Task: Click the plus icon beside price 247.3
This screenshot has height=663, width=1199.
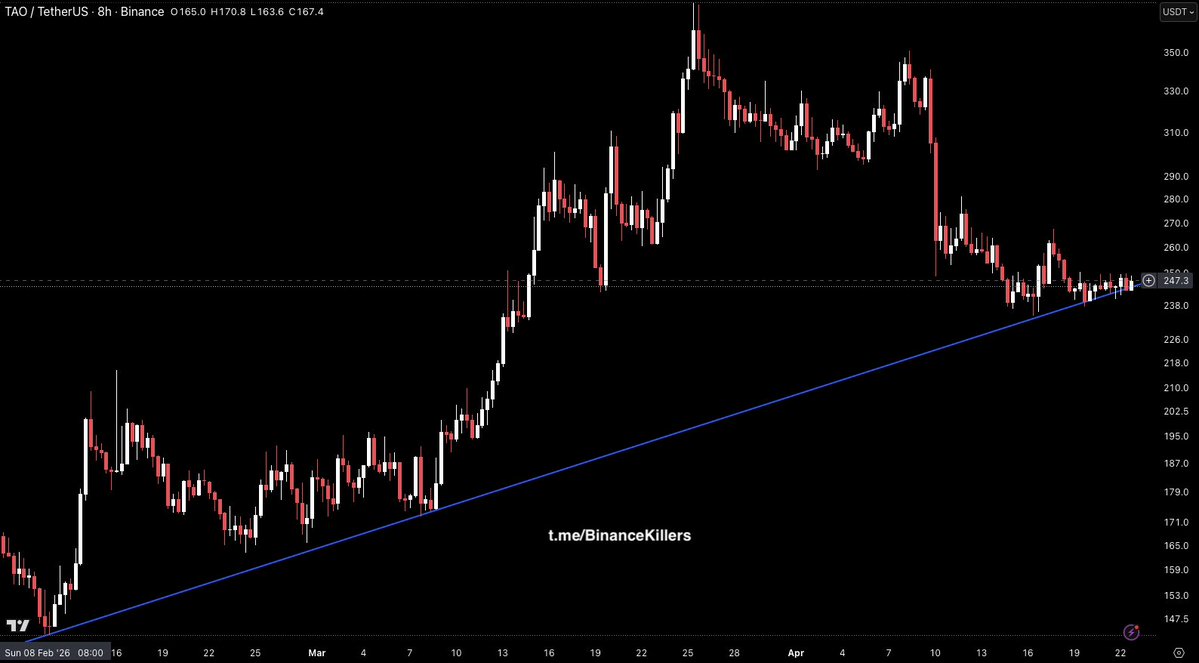Action: pos(1148,281)
